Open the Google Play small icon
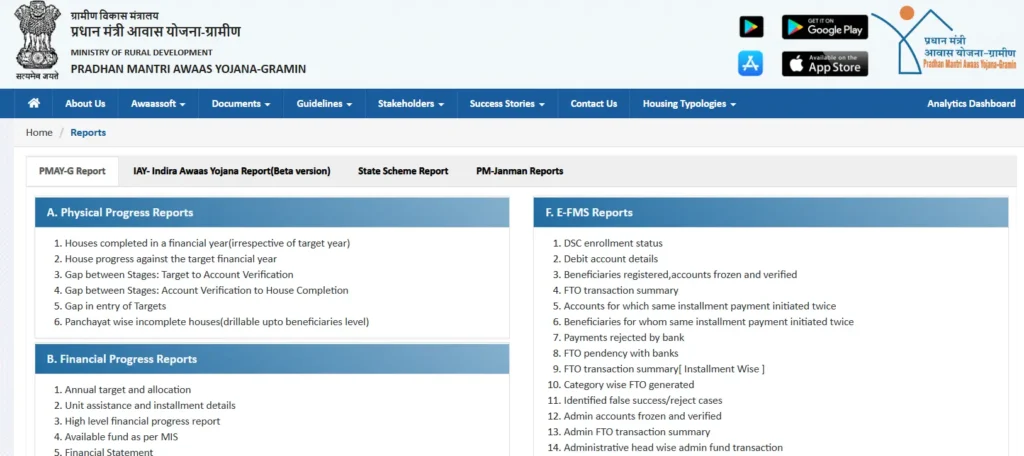This screenshot has height=456, width=1024. (751, 27)
